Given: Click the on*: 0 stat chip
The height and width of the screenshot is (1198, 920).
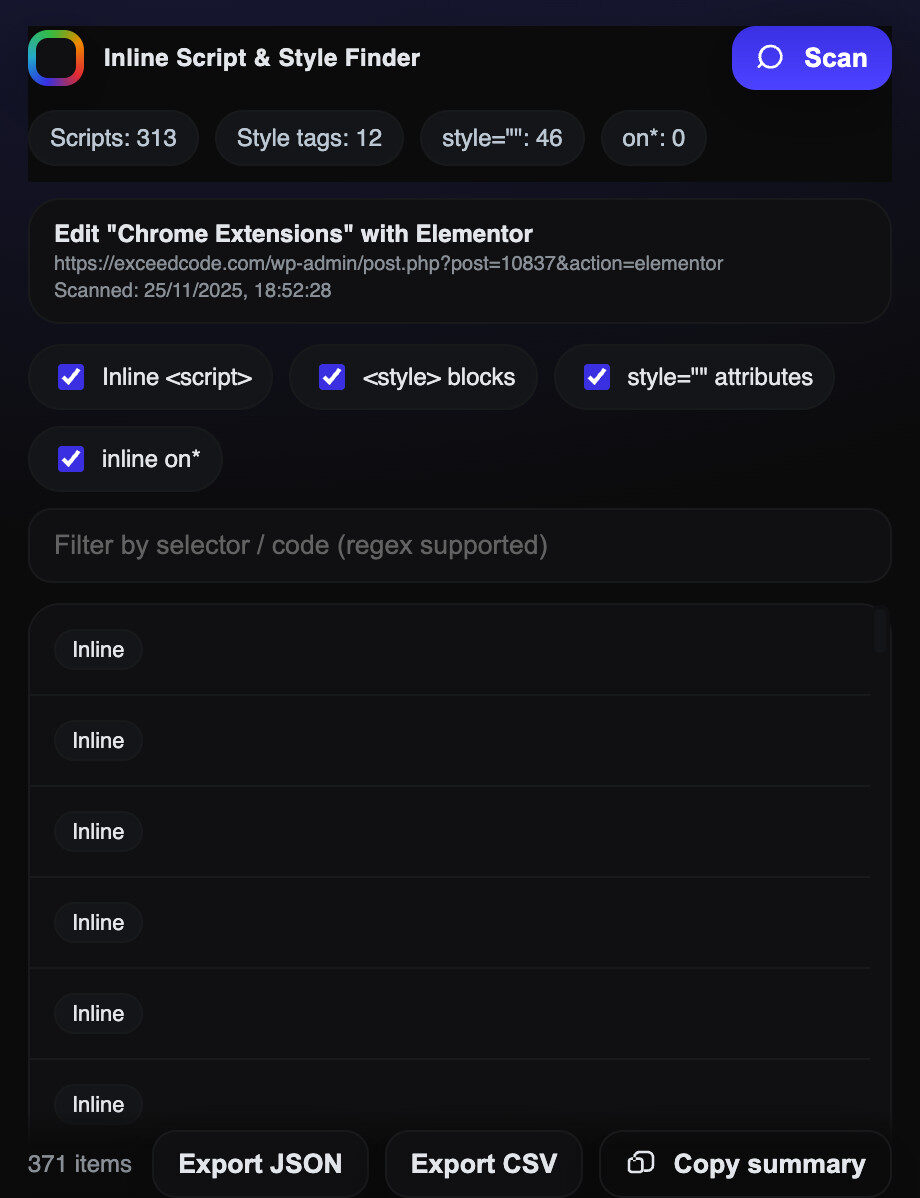Looking at the screenshot, I should coord(653,138).
